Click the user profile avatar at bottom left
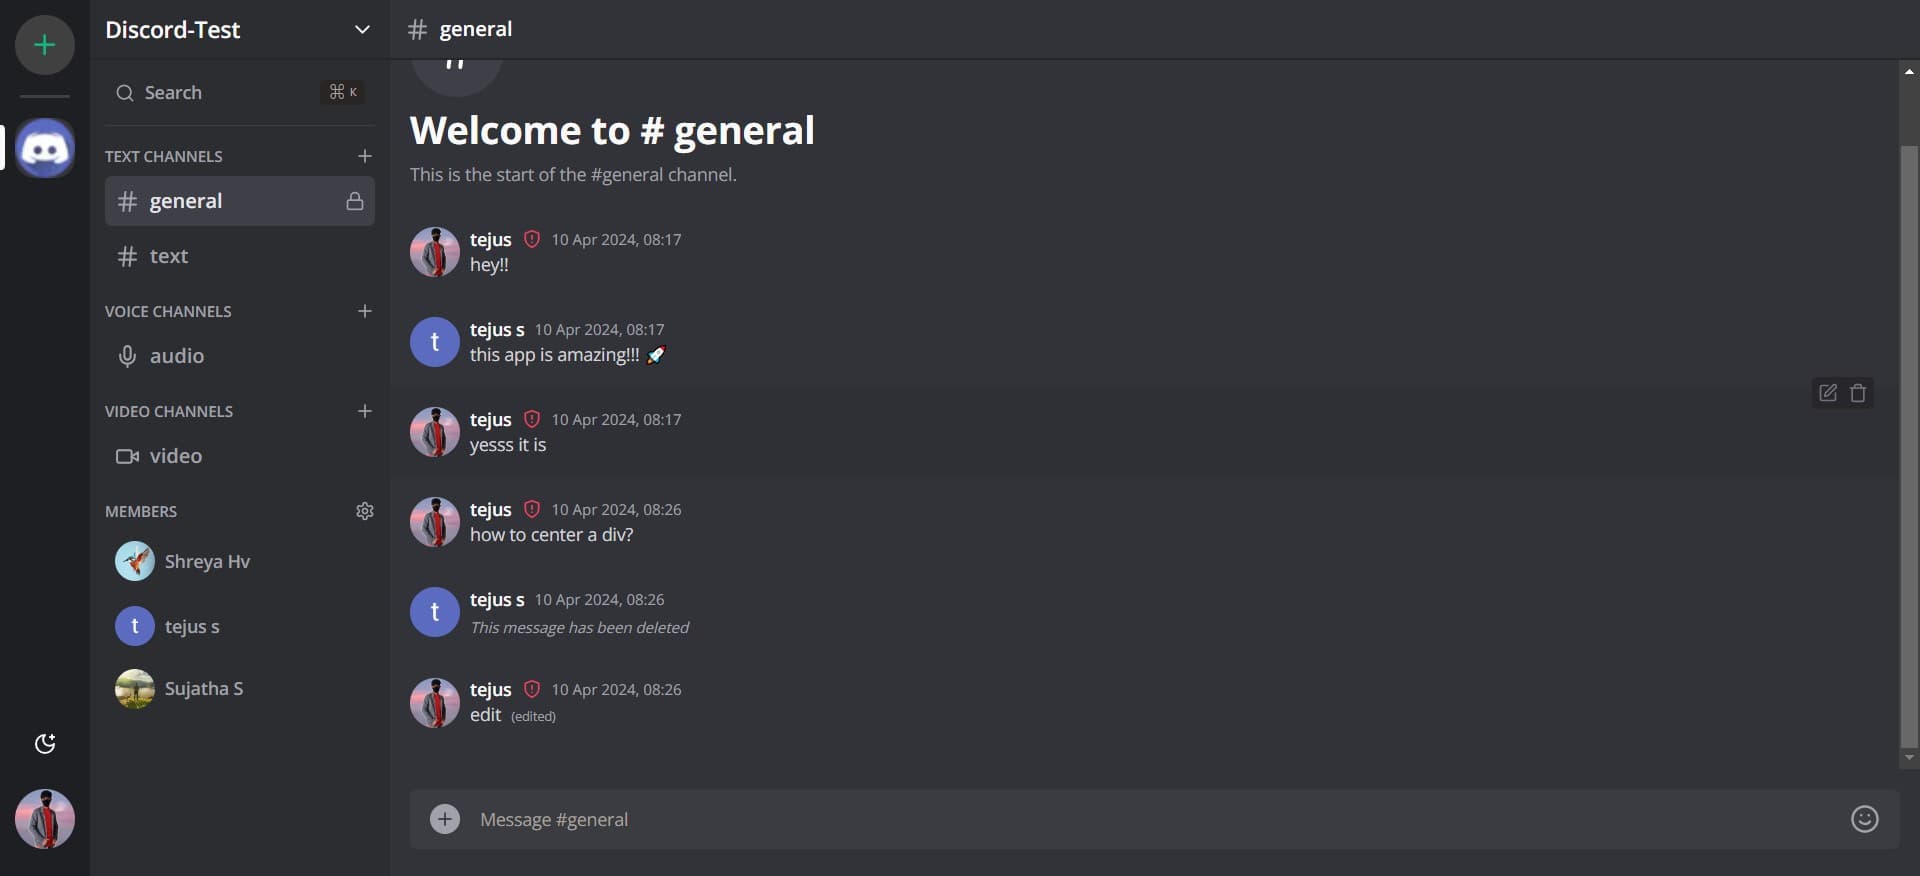The image size is (1920, 876). click(x=45, y=819)
